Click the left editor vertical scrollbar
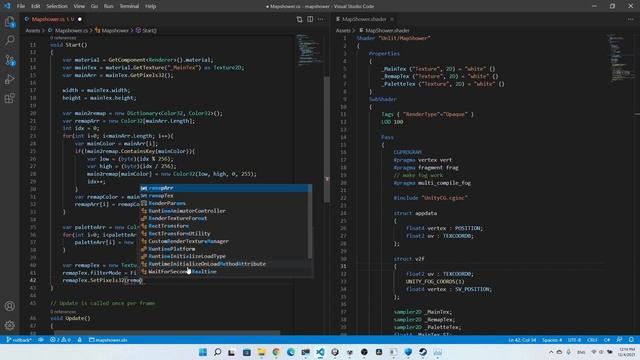The image size is (640, 360). click(327, 139)
